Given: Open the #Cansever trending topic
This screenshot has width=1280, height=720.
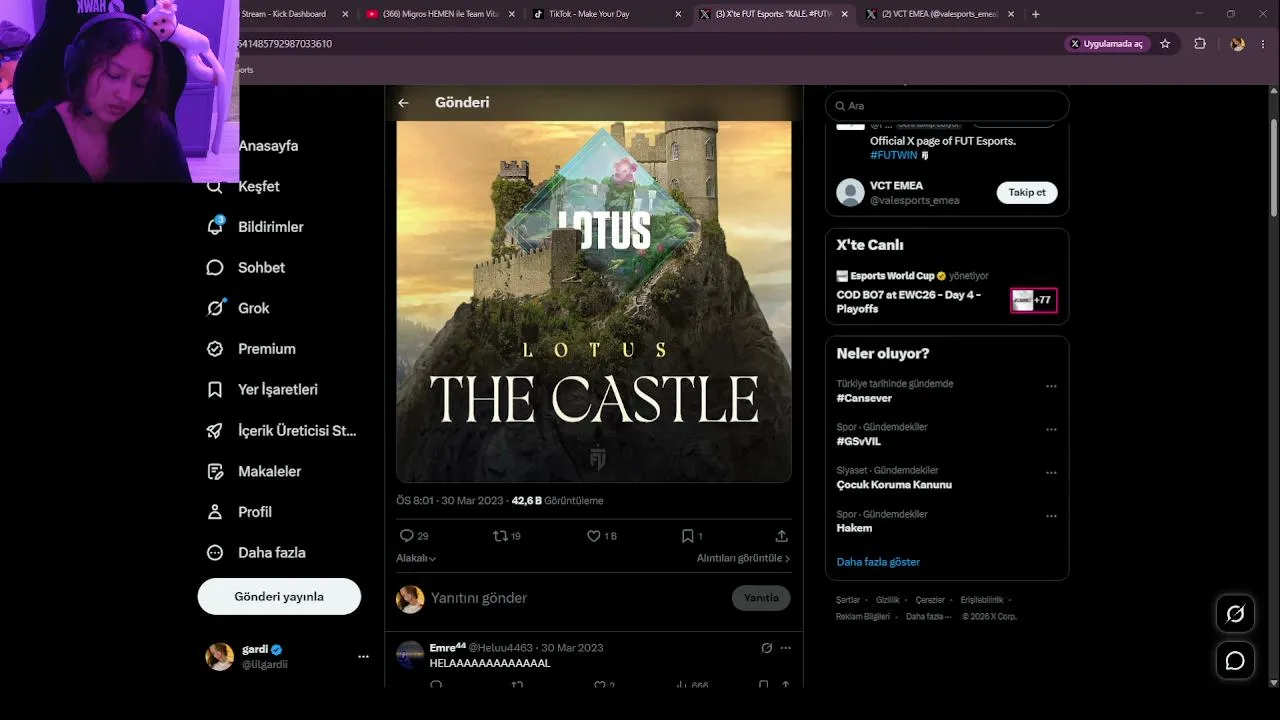Looking at the screenshot, I should (864, 398).
